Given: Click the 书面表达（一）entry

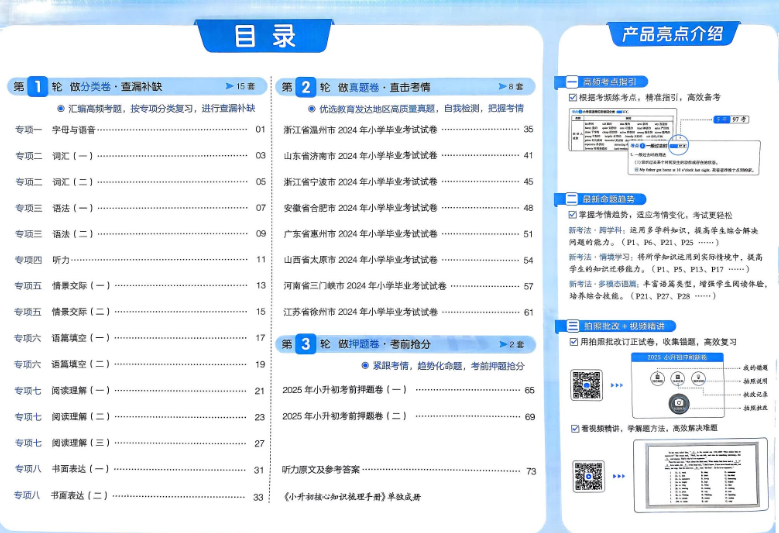Looking at the screenshot, I should tap(141, 469).
